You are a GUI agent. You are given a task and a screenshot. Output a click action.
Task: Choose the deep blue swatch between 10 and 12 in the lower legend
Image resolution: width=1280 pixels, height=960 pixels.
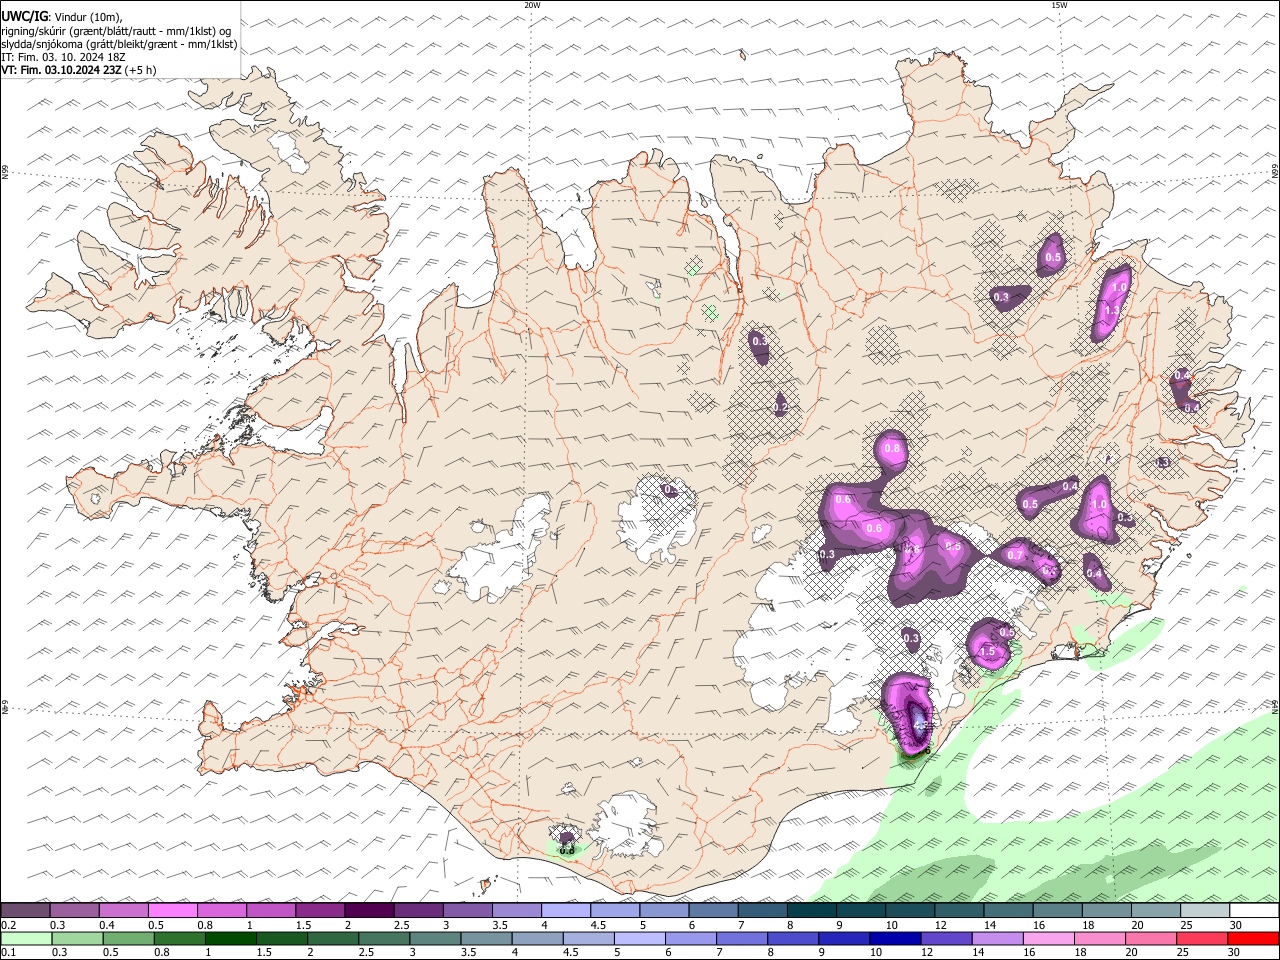tap(895, 939)
